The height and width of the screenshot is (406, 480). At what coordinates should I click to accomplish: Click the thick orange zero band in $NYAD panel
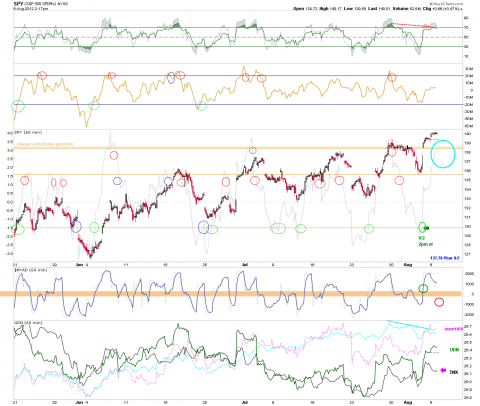pyautogui.click(x=231, y=294)
